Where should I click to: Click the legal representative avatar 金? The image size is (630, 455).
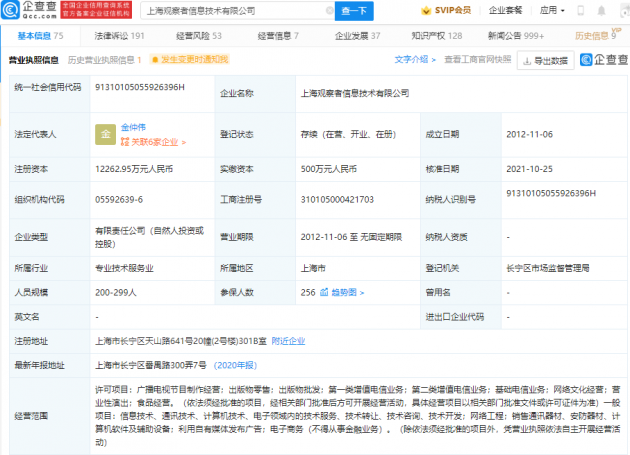click(x=104, y=134)
